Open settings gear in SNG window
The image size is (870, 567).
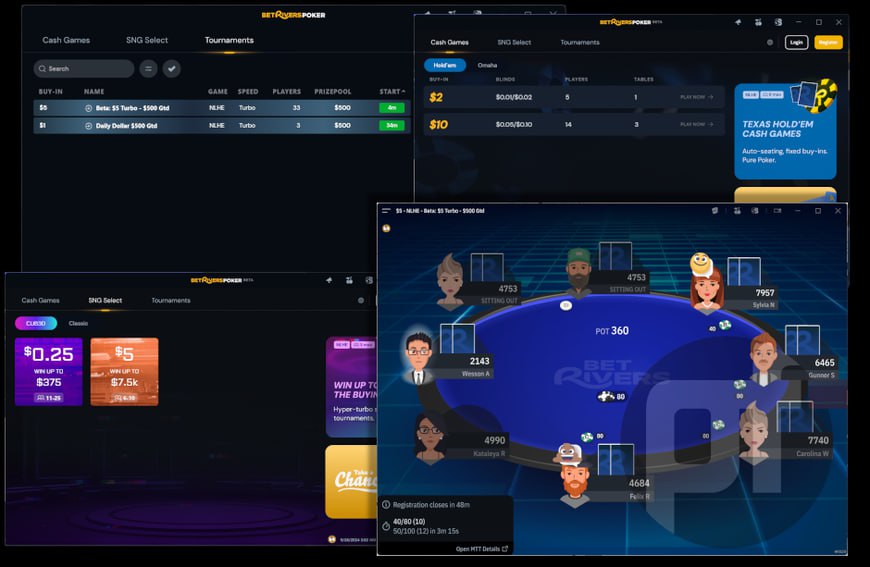361,300
